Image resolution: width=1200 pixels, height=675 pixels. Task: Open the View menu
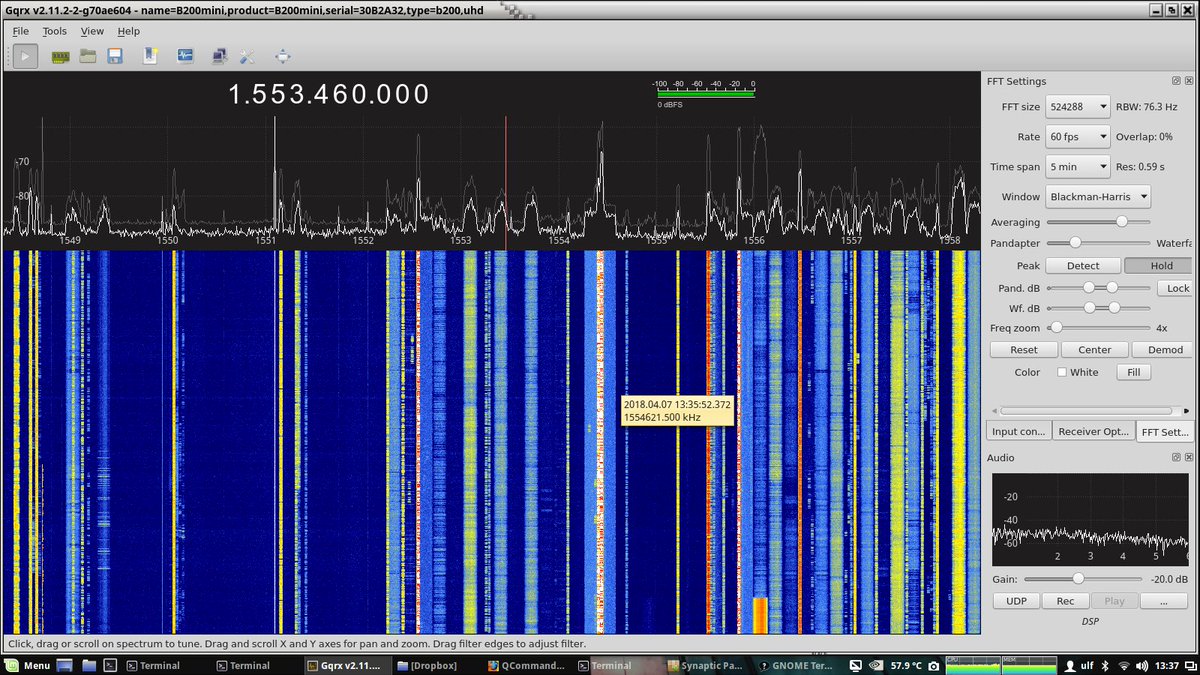point(92,31)
